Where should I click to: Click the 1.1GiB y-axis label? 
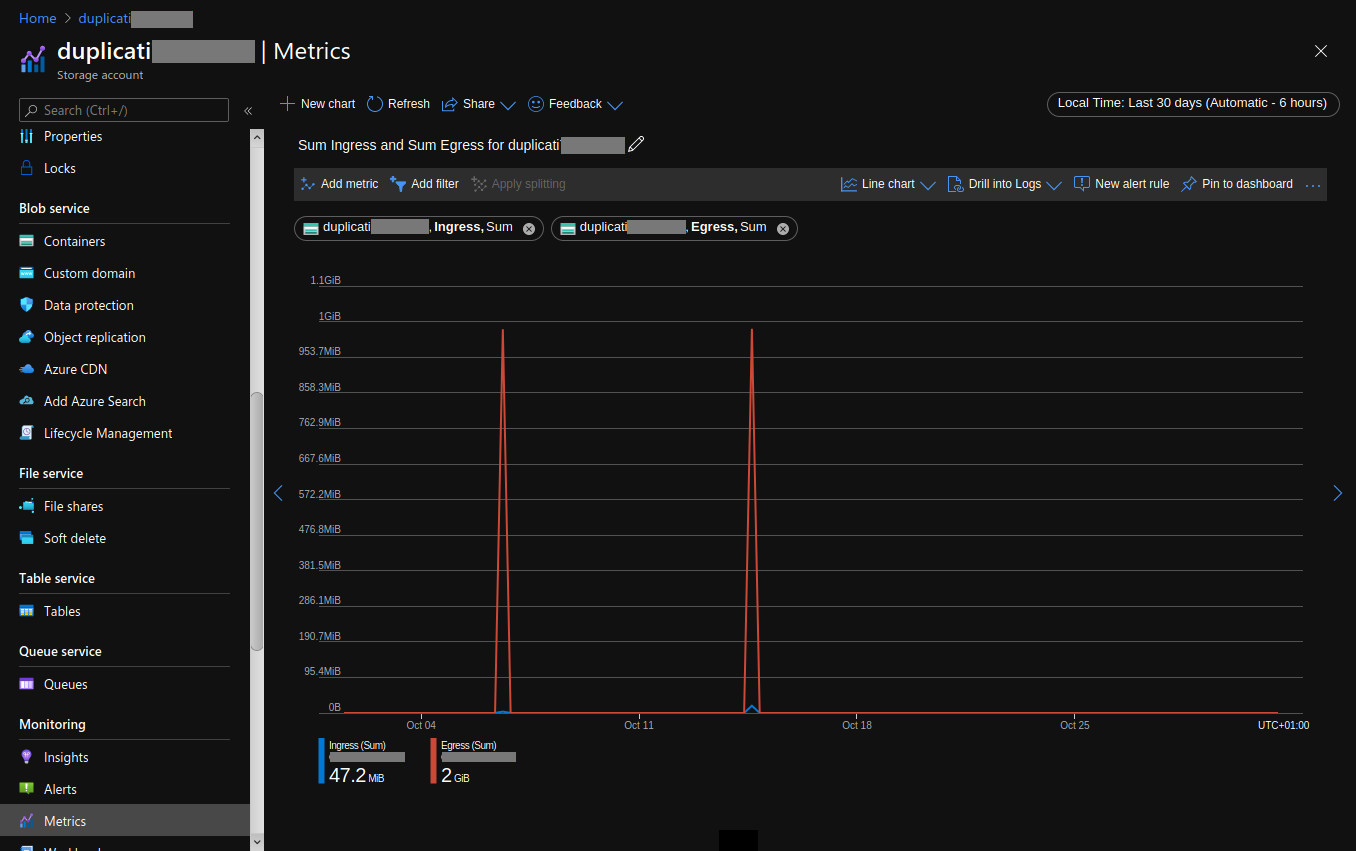325,281
